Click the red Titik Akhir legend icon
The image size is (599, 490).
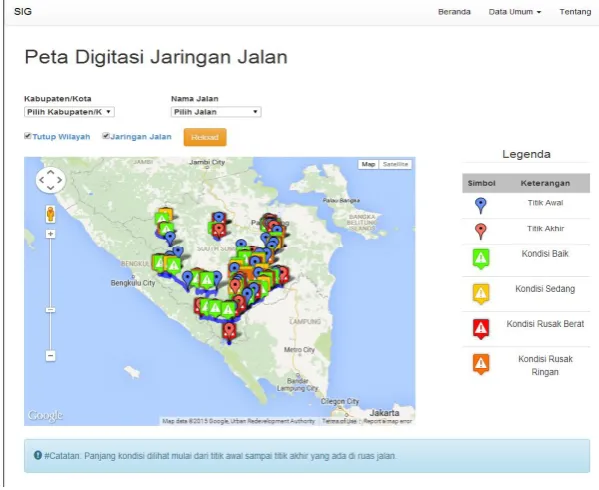pyautogui.click(x=481, y=231)
